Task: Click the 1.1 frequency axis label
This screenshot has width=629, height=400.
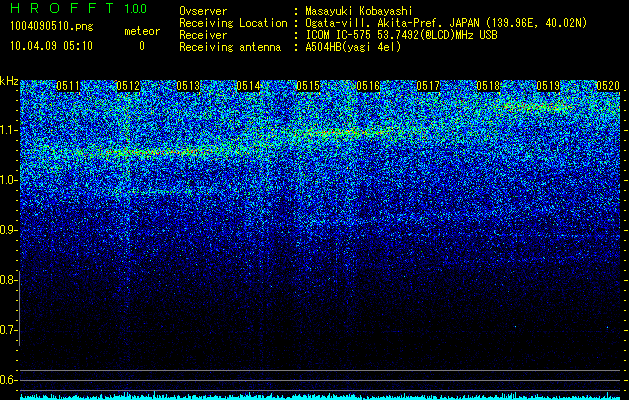Action: click(8, 130)
